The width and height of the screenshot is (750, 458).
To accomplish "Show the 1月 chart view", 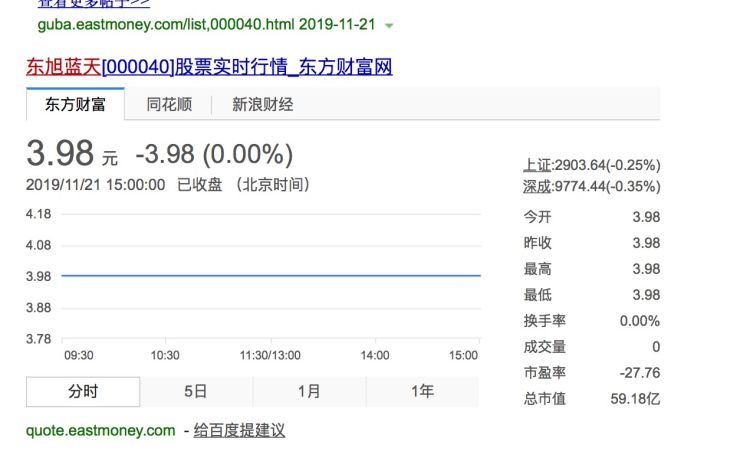I will pos(309,391).
